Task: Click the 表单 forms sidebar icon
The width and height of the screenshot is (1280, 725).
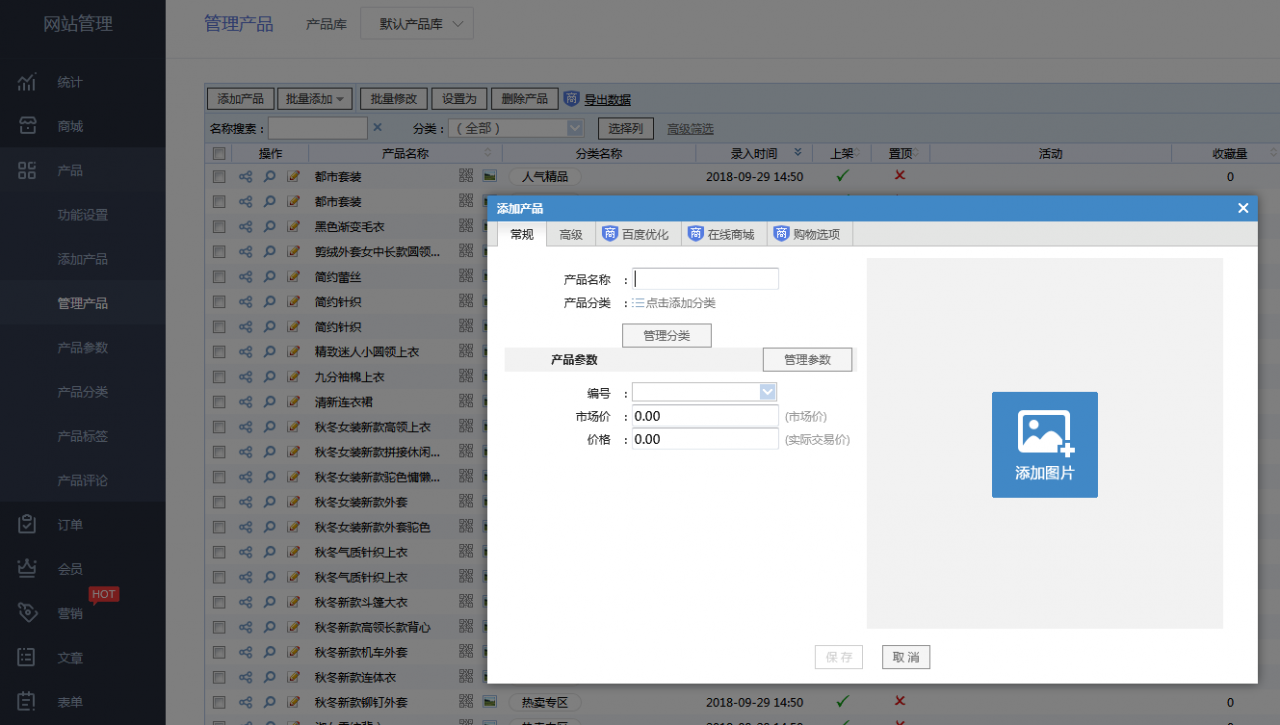Action: [x=27, y=701]
